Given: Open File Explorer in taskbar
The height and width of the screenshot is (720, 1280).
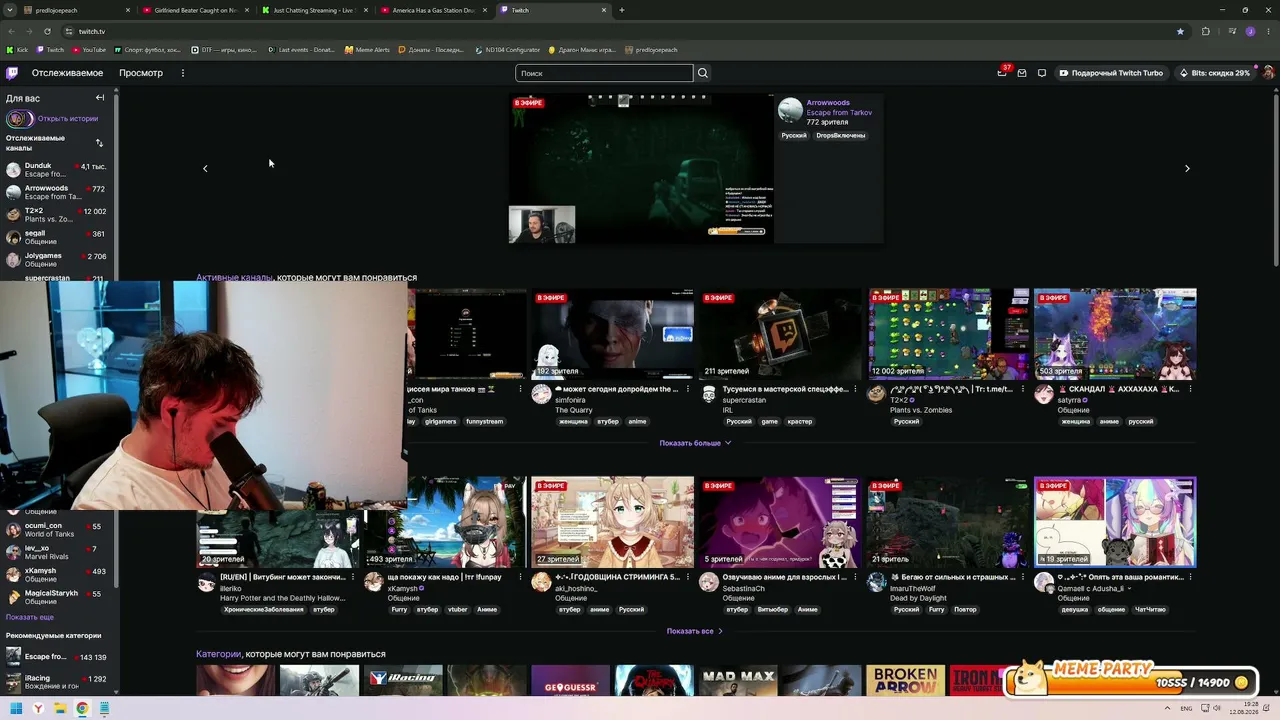Looking at the screenshot, I should [60, 709].
